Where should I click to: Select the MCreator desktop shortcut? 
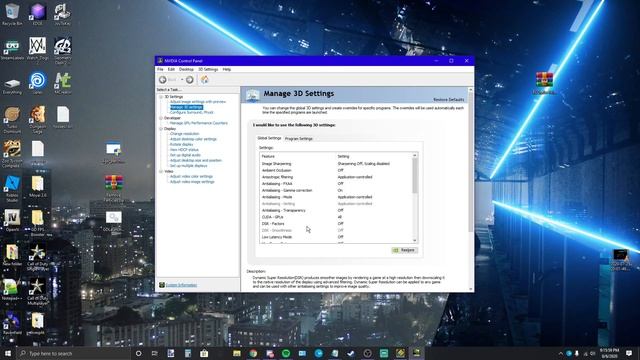coord(63,83)
